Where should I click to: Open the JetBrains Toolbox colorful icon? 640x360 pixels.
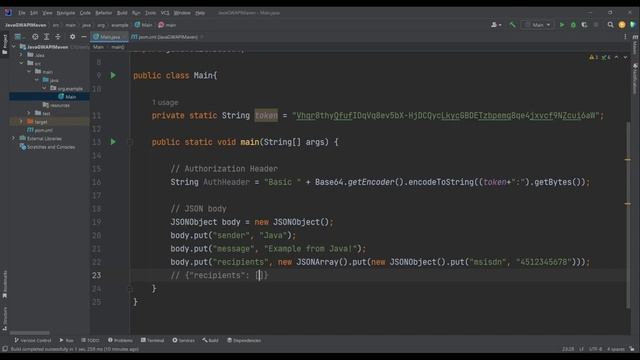pyautogui.click(x=633, y=25)
